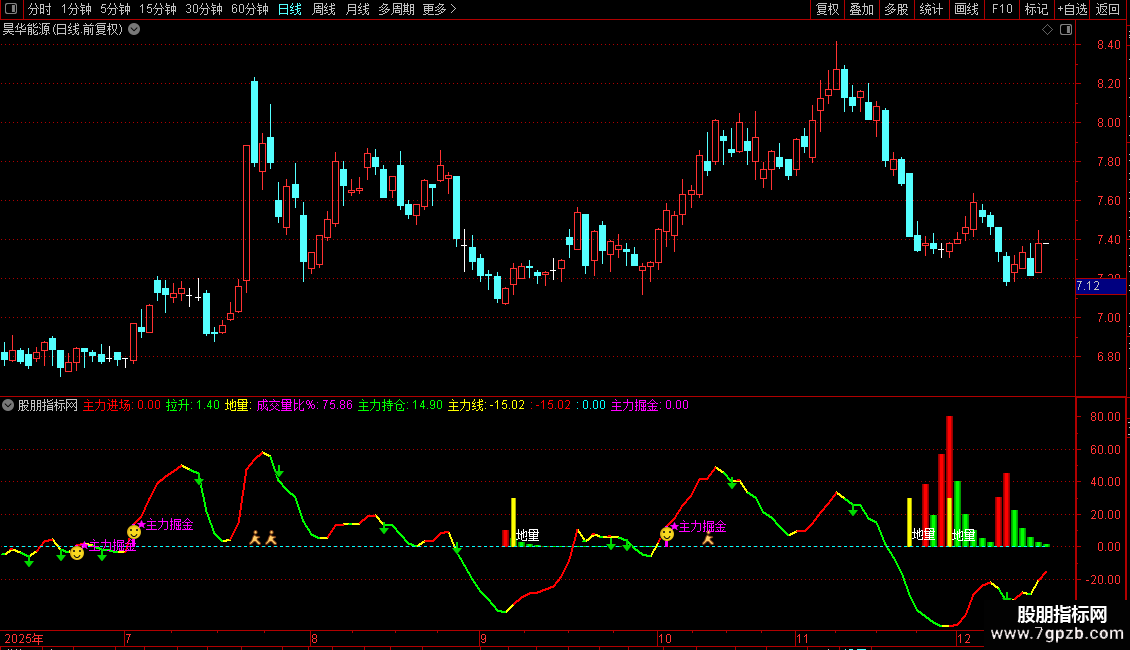Image resolution: width=1130 pixels, height=650 pixels.
Task: Switch to 周线 weekly chart
Action: pyautogui.click(x=324, y=9)
